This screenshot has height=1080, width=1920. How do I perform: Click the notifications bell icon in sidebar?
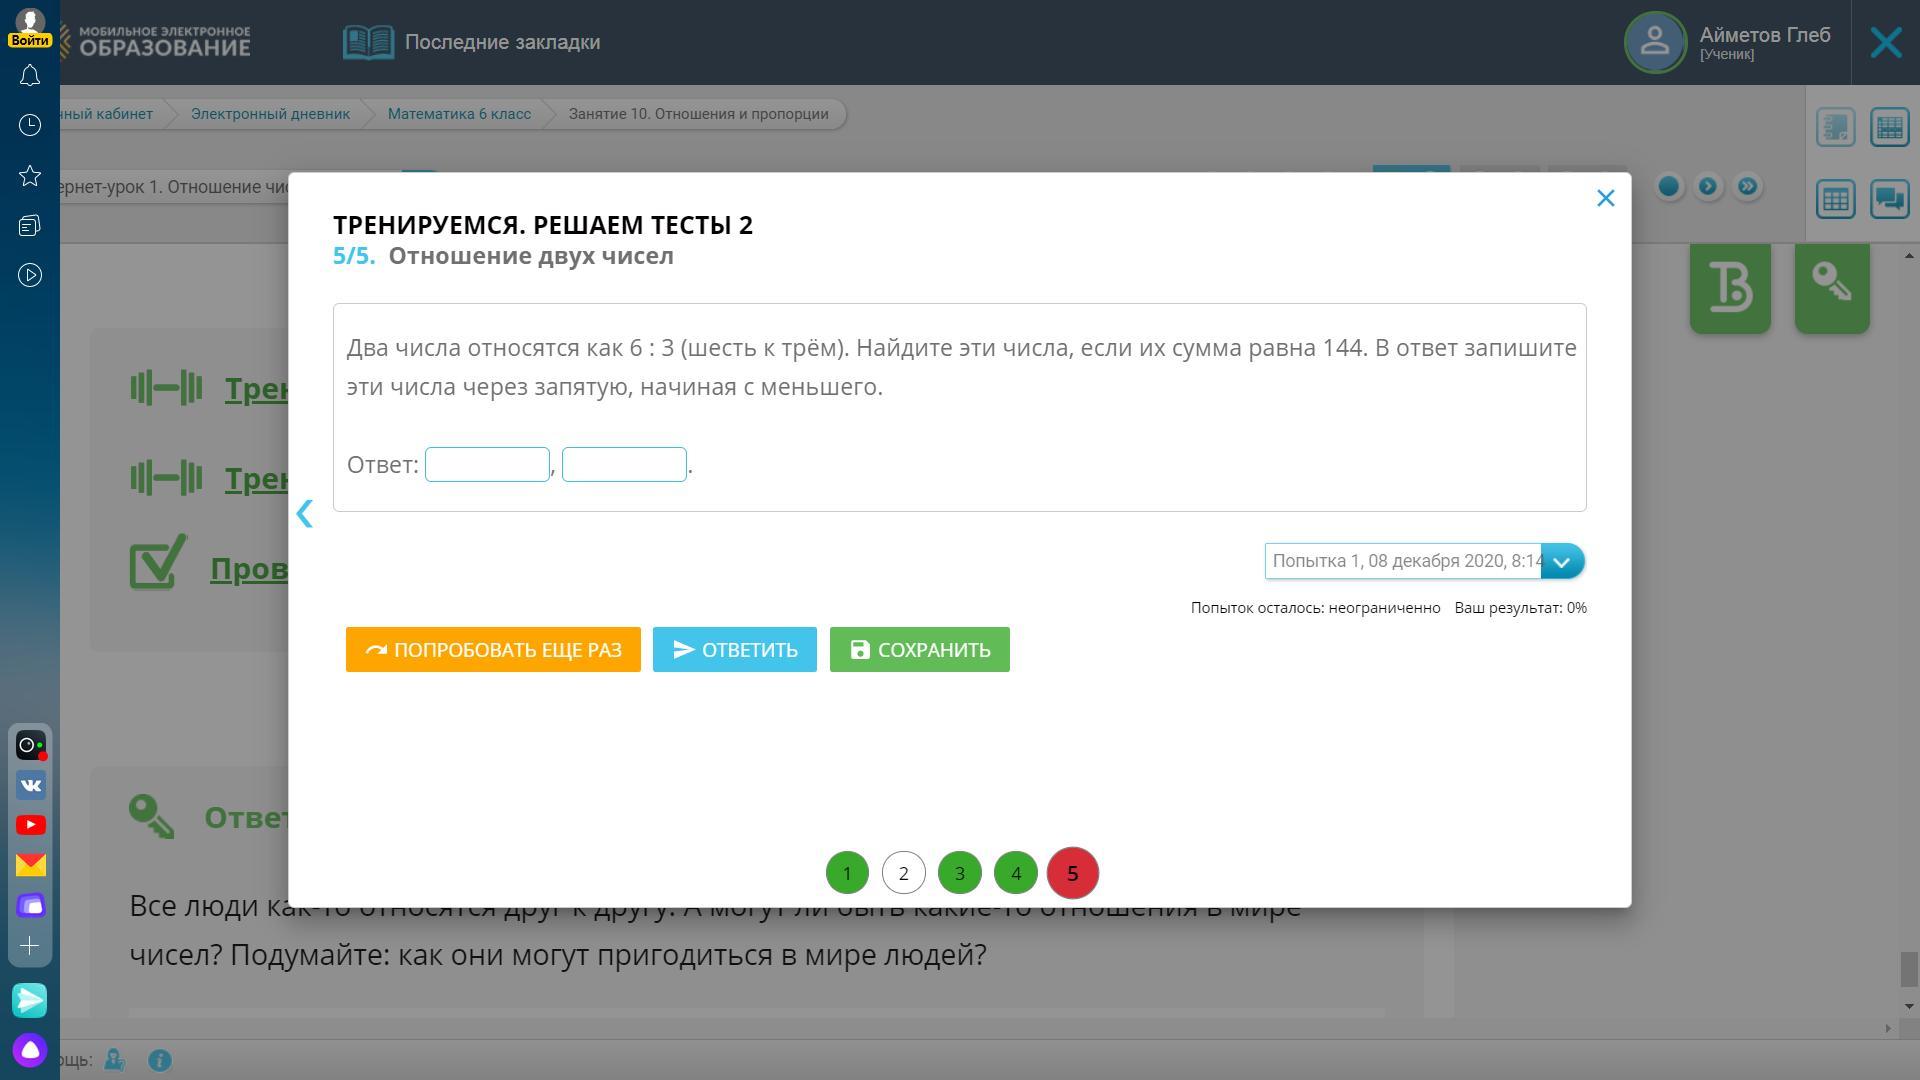(x=30, y=76)
